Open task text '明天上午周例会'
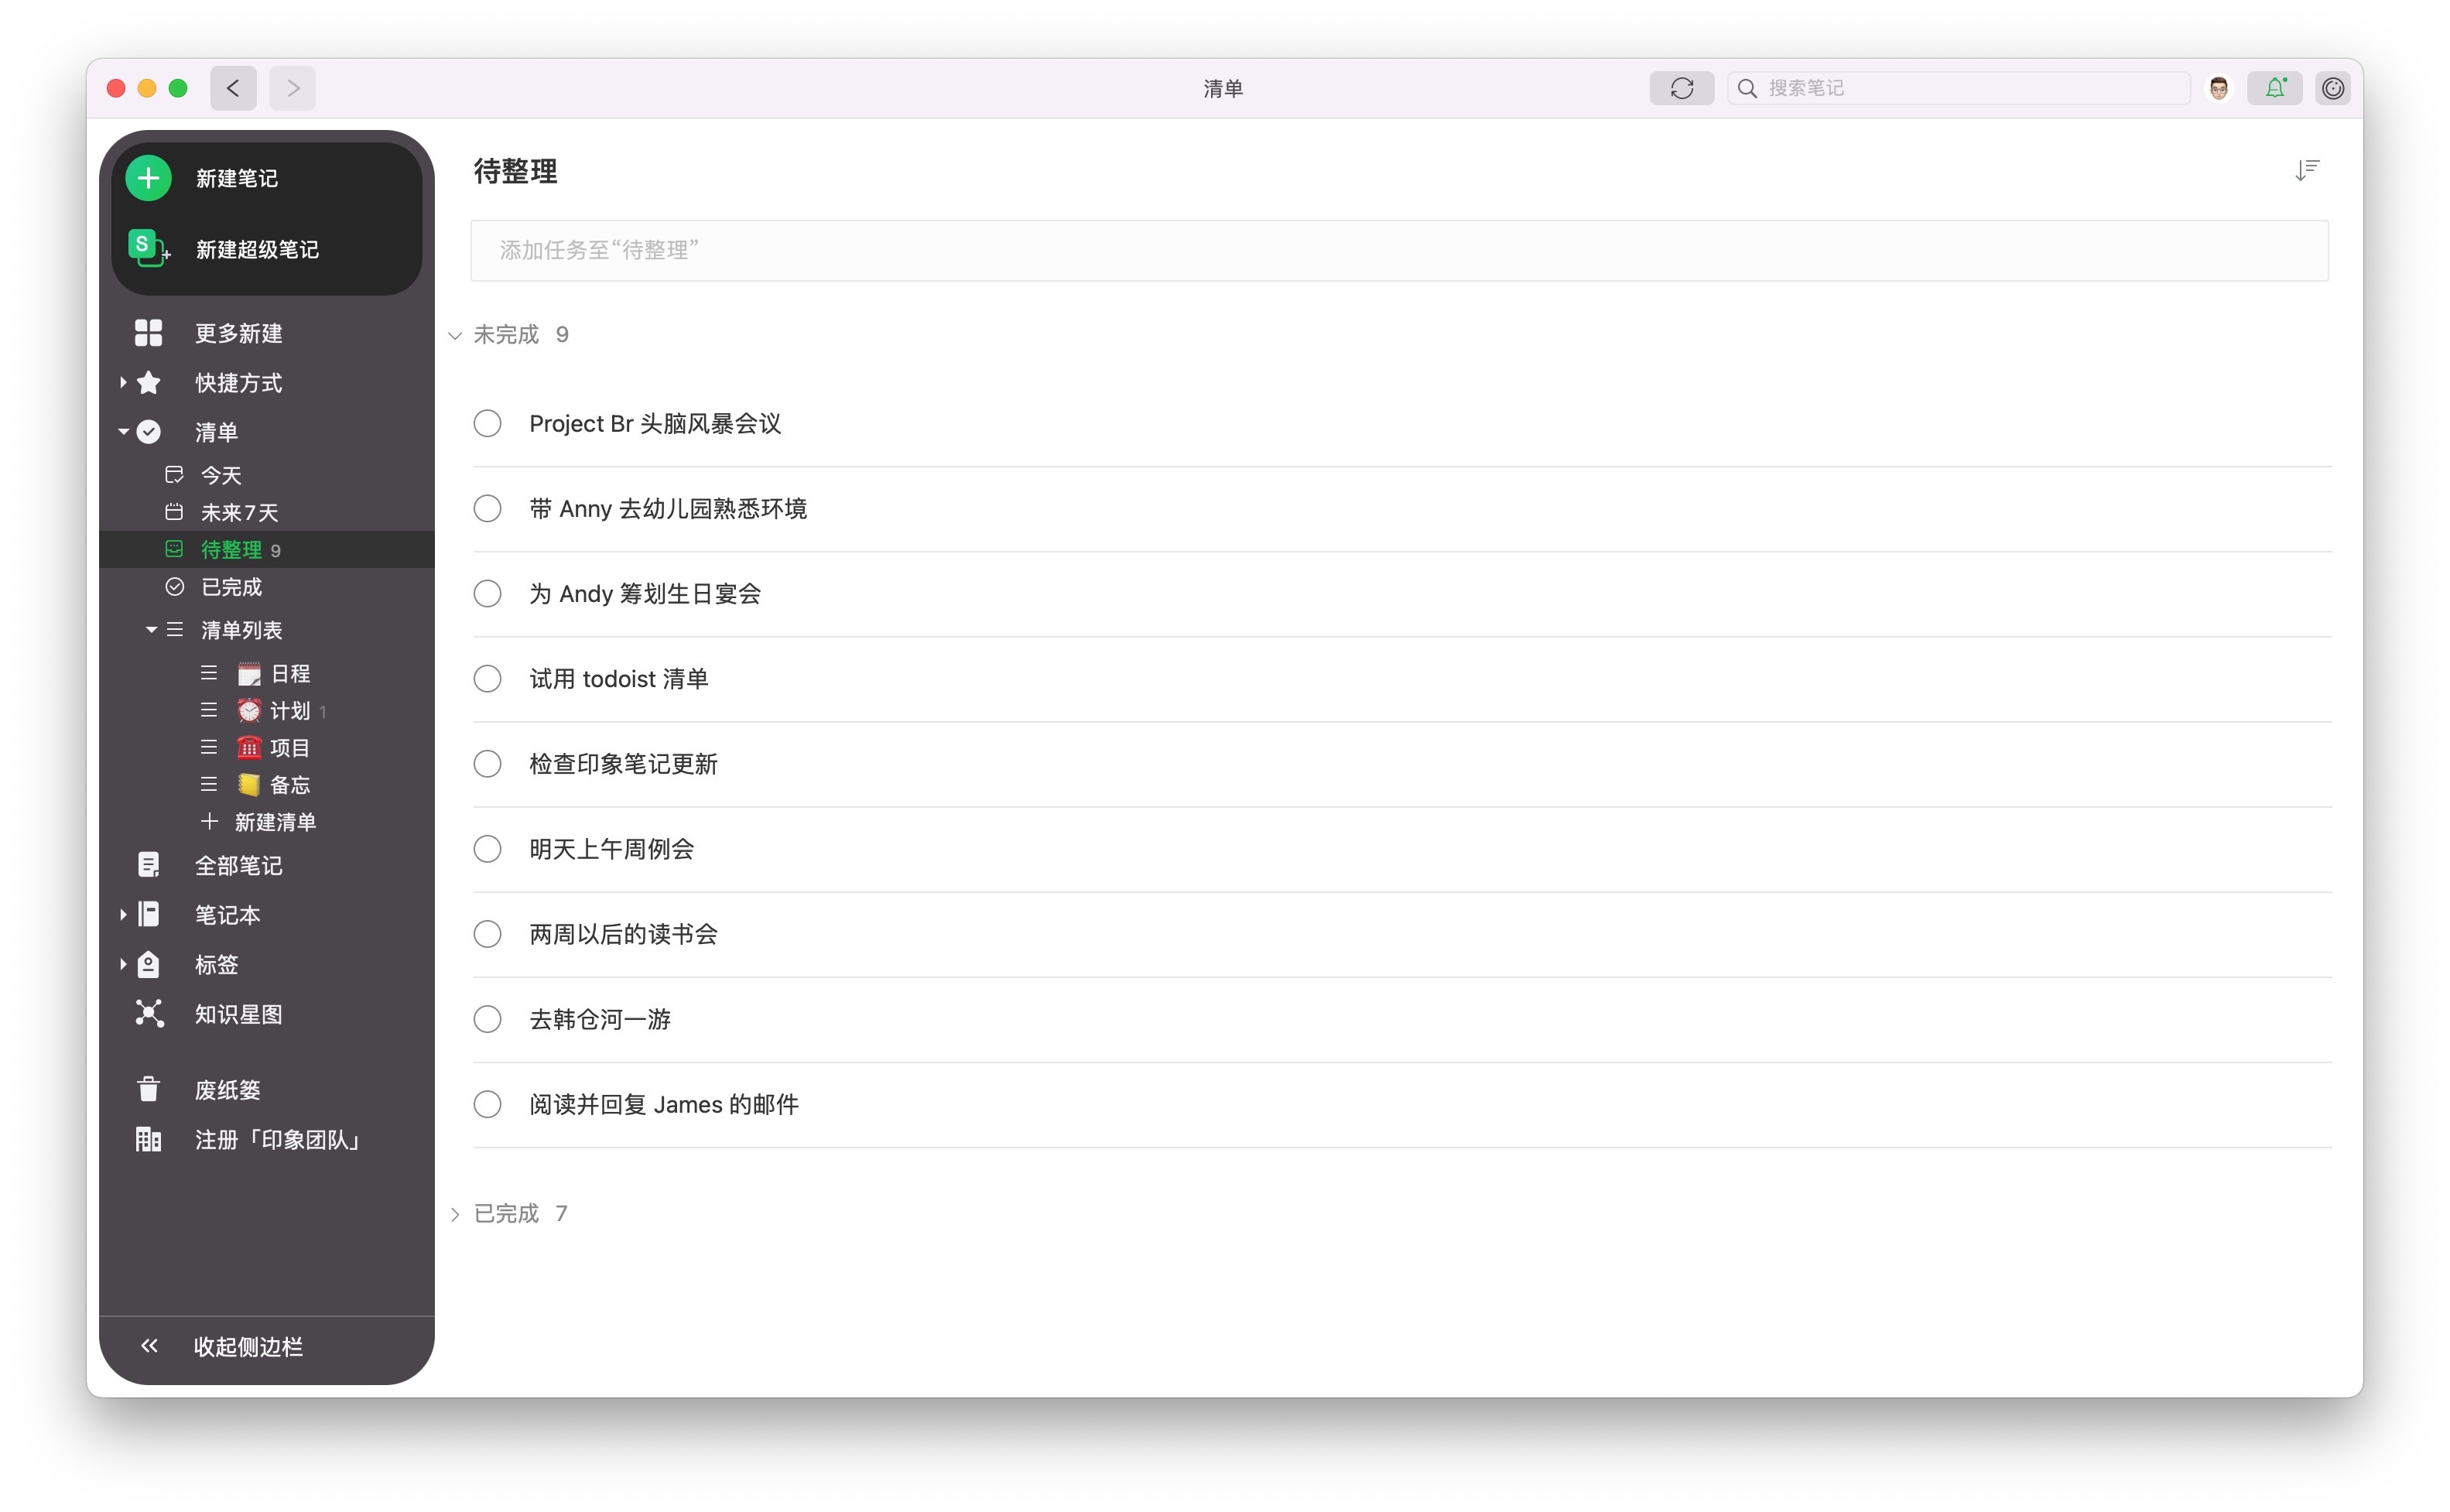The image size is (2450, 1512). pyautogui.click(x=611, y=849)
